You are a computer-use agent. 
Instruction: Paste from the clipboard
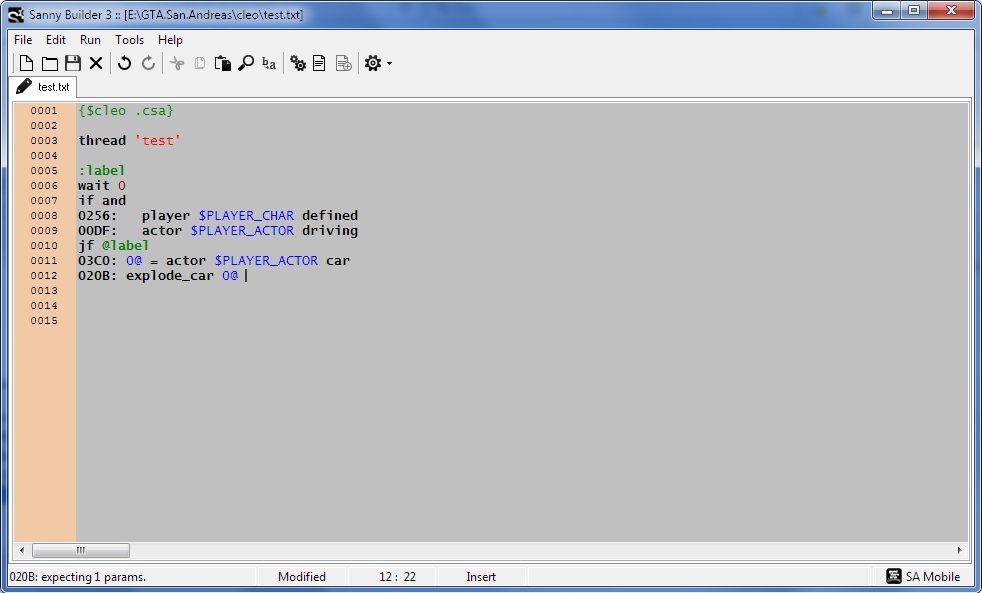click(222, 63)
